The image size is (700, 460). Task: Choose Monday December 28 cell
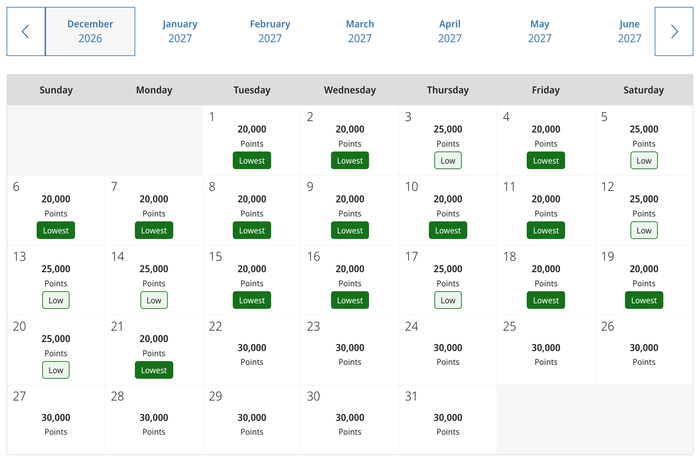(154, 420)
